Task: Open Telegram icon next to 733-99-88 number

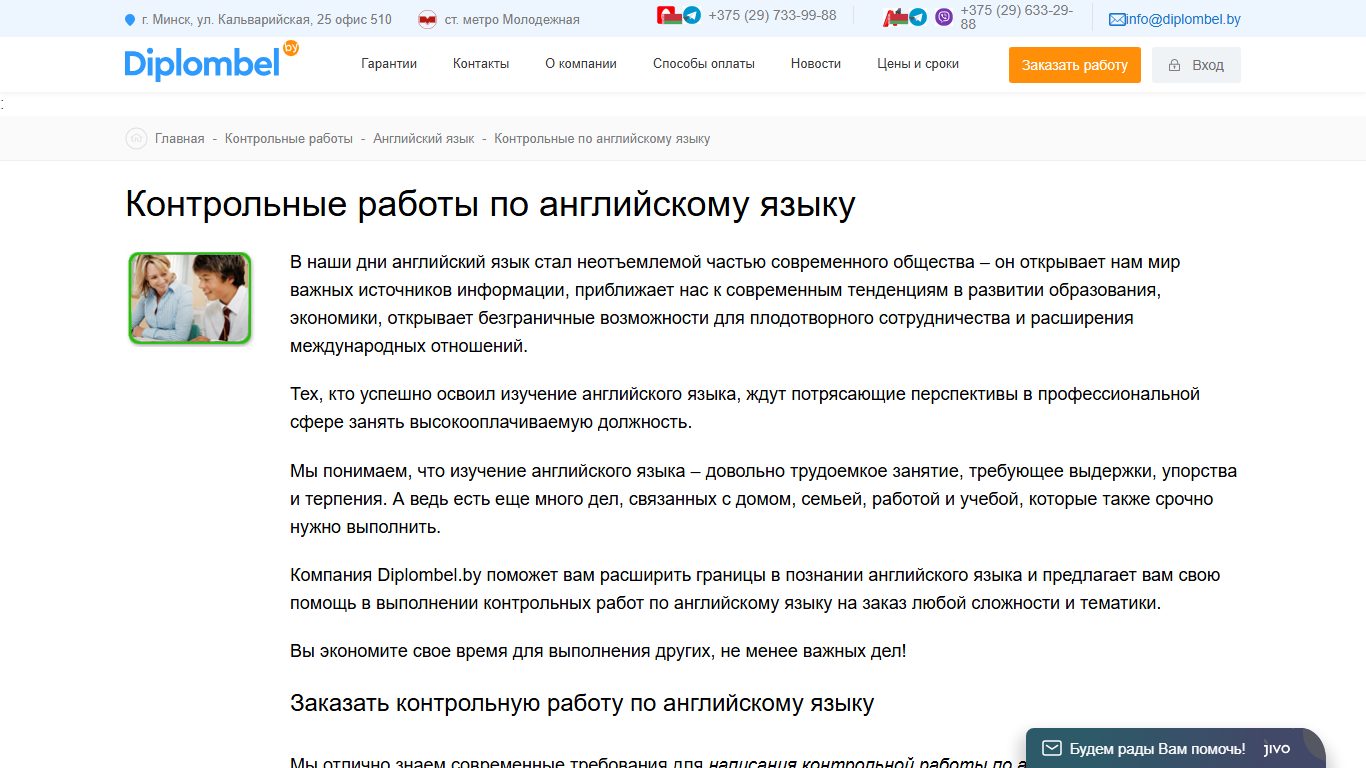Action: tap(692, 16)
